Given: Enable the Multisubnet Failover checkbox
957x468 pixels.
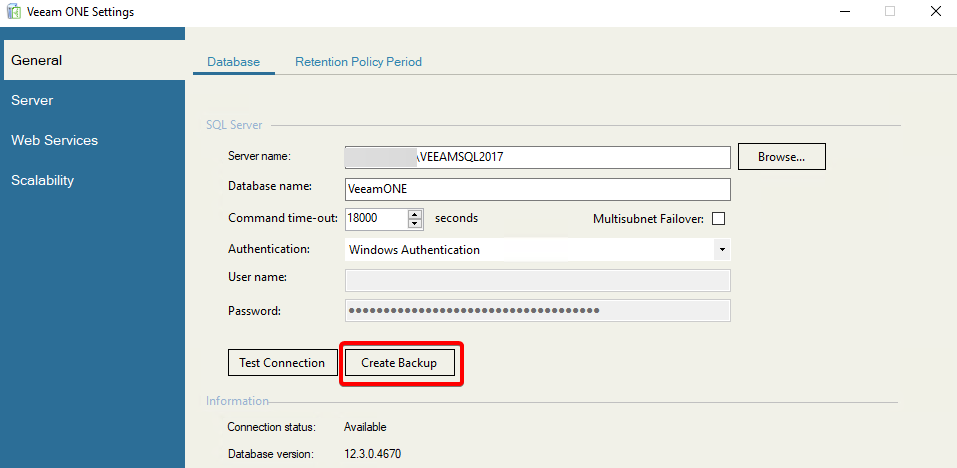Looking at the screenshot, I should click(718, 219).
